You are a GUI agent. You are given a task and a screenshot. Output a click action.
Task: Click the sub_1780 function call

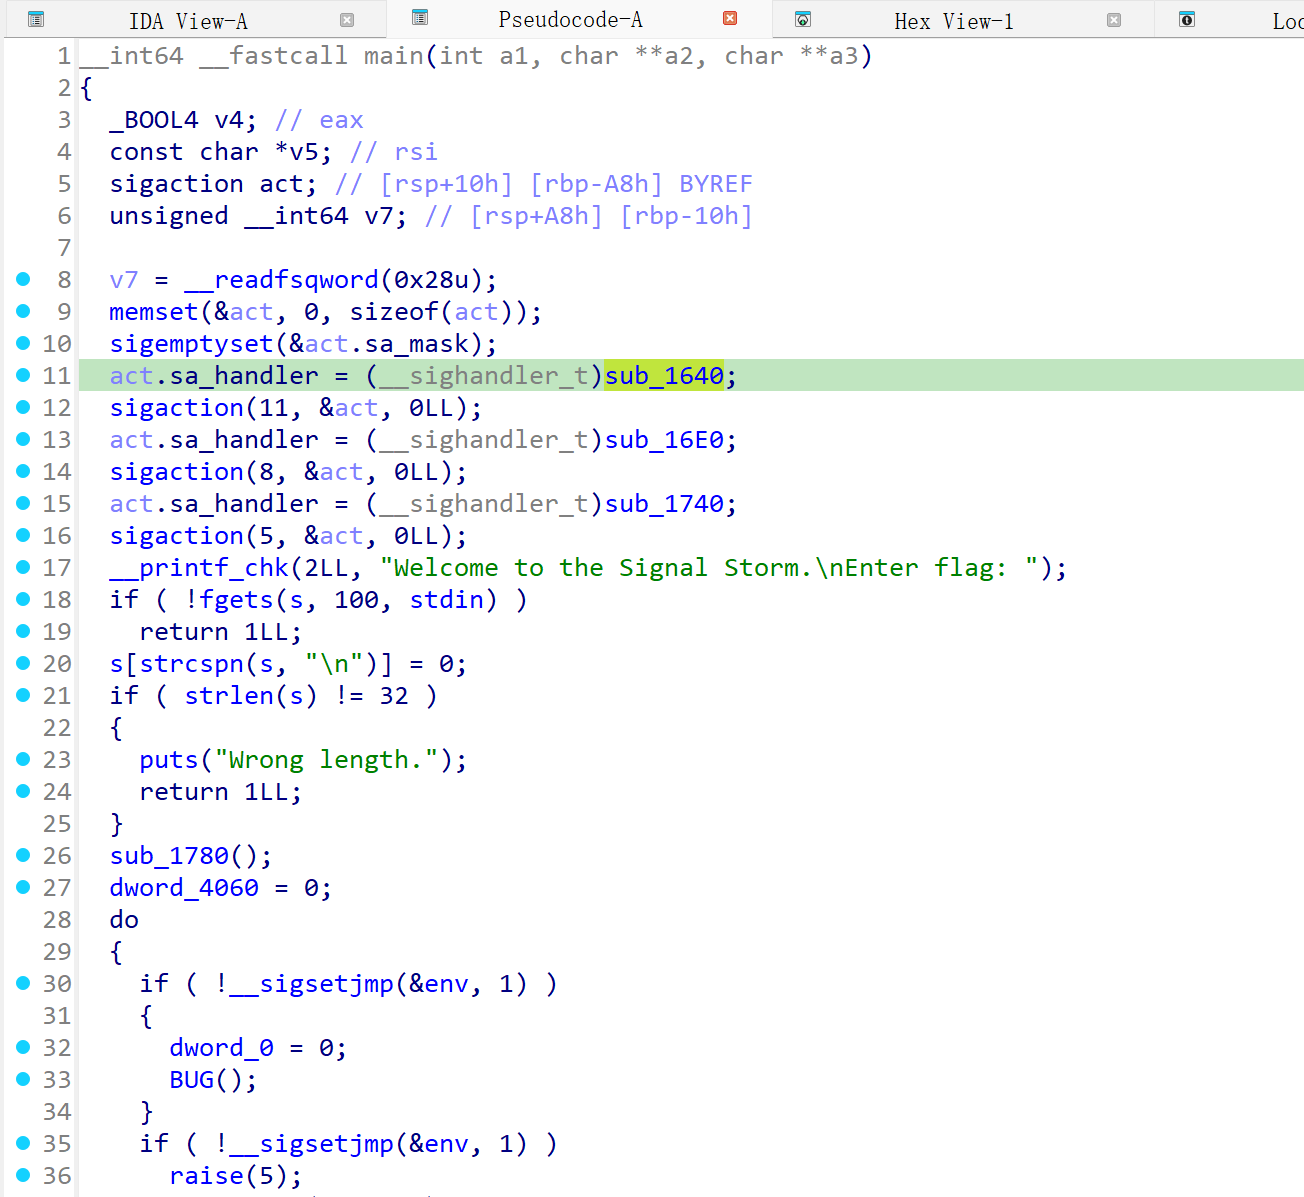169,856
